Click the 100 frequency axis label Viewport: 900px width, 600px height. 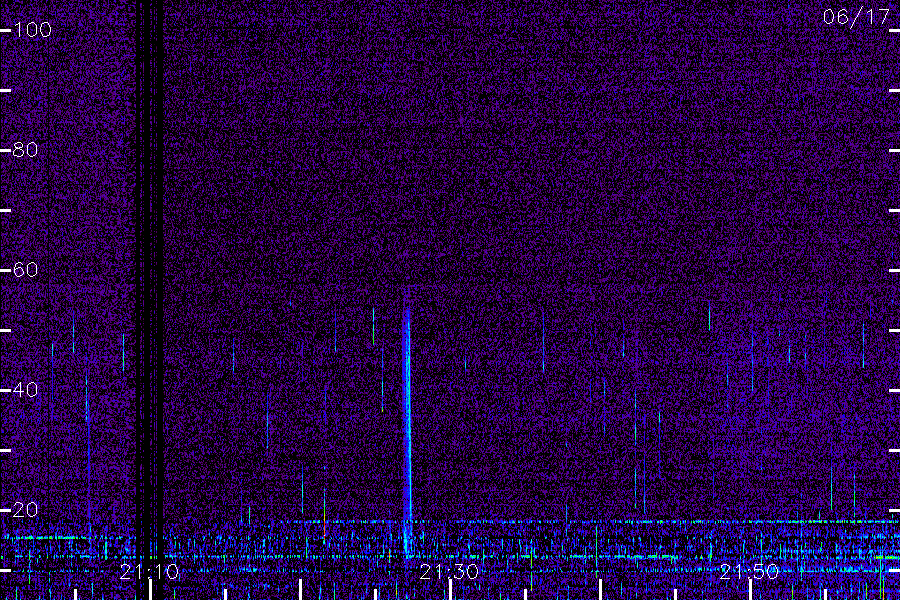tap(32, 30)
